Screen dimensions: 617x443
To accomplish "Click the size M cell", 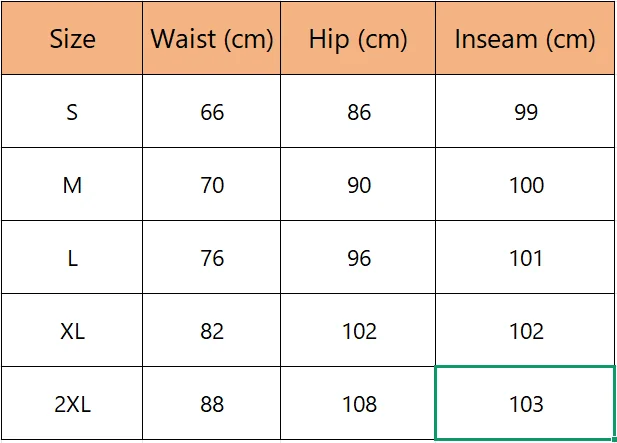I will [72, 185].
